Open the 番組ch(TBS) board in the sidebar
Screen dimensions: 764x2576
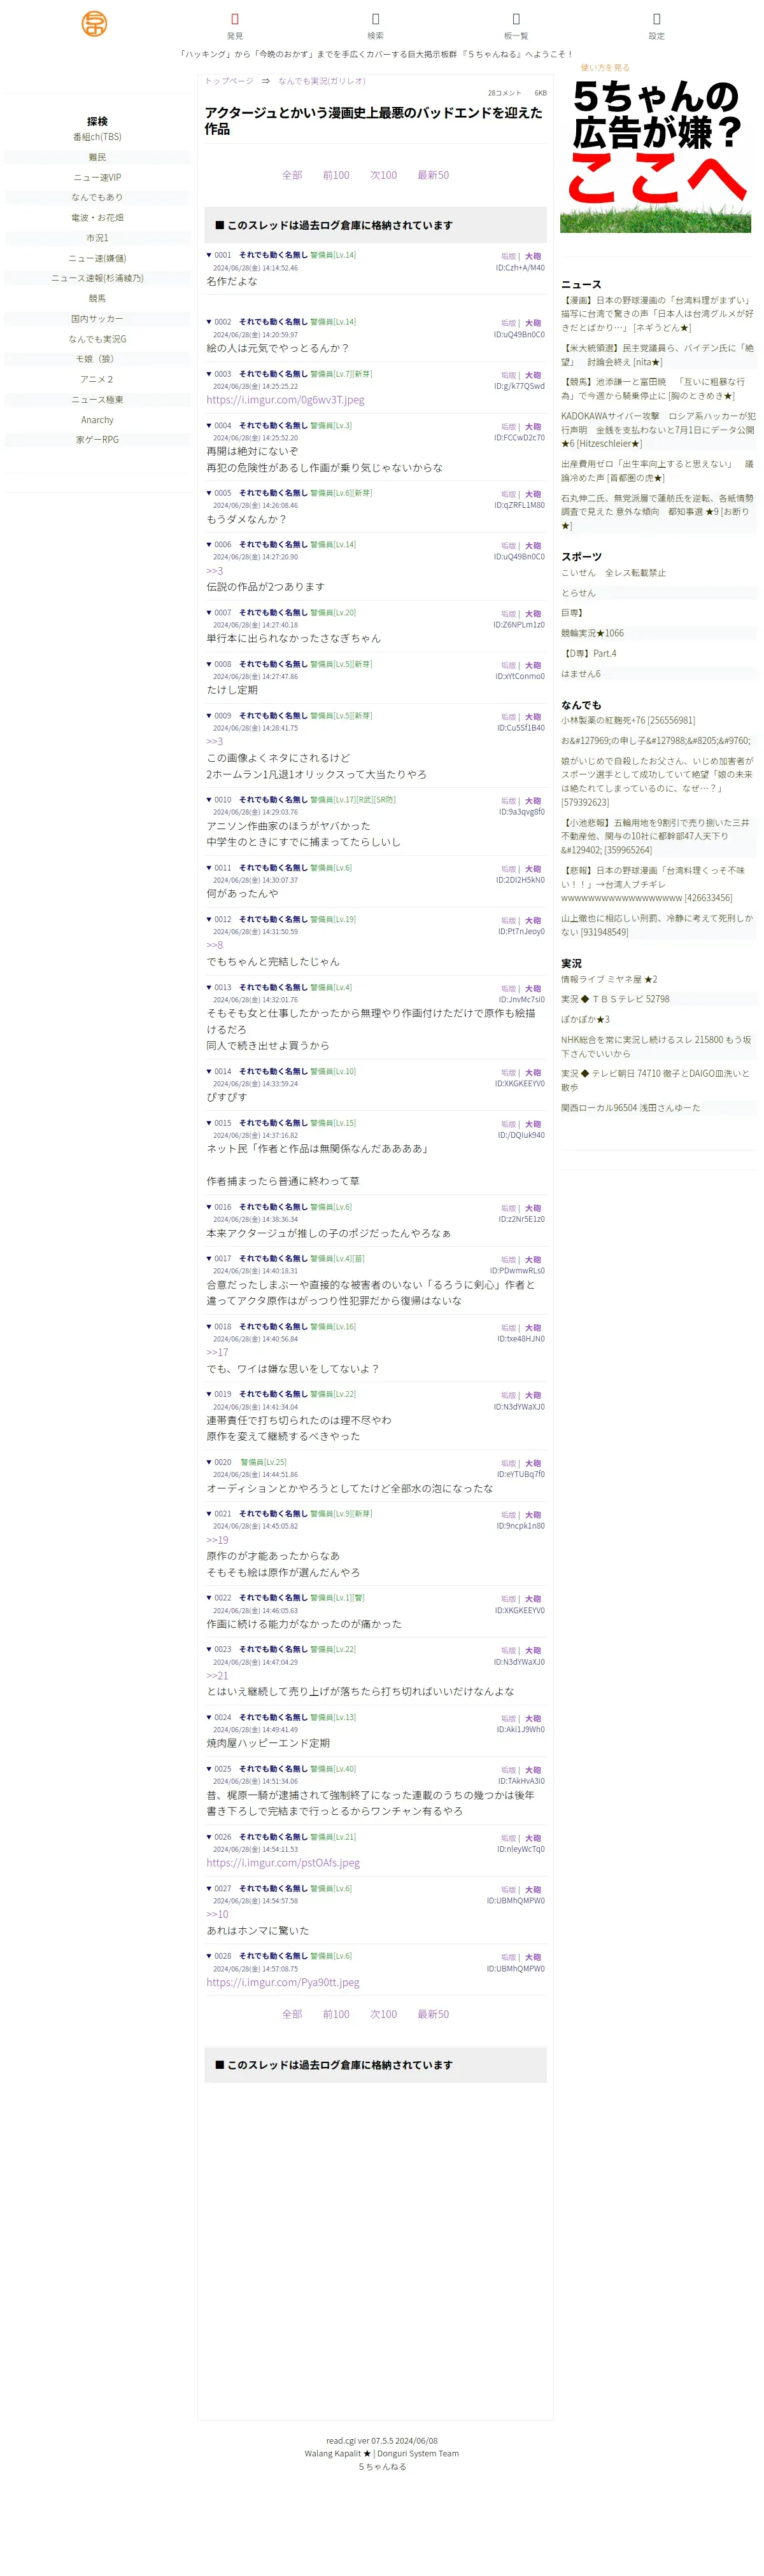click(97, 137)
